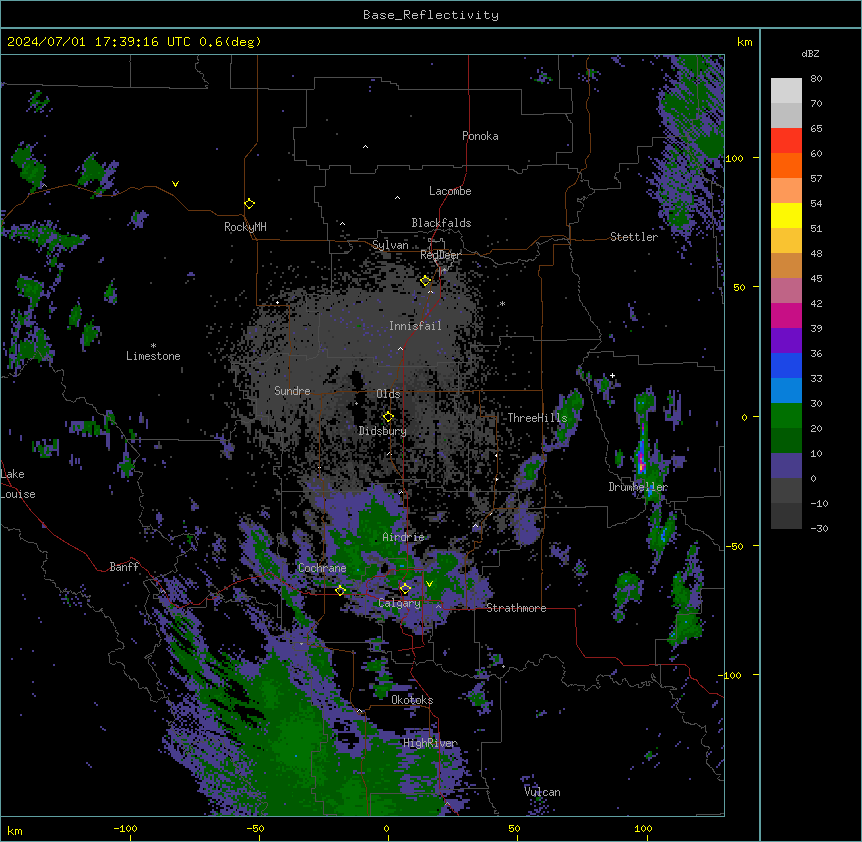Screen dimensions: 862x842
Task: Click the green echo southwest of ThreeHills
Action: [x=531, y=469]
